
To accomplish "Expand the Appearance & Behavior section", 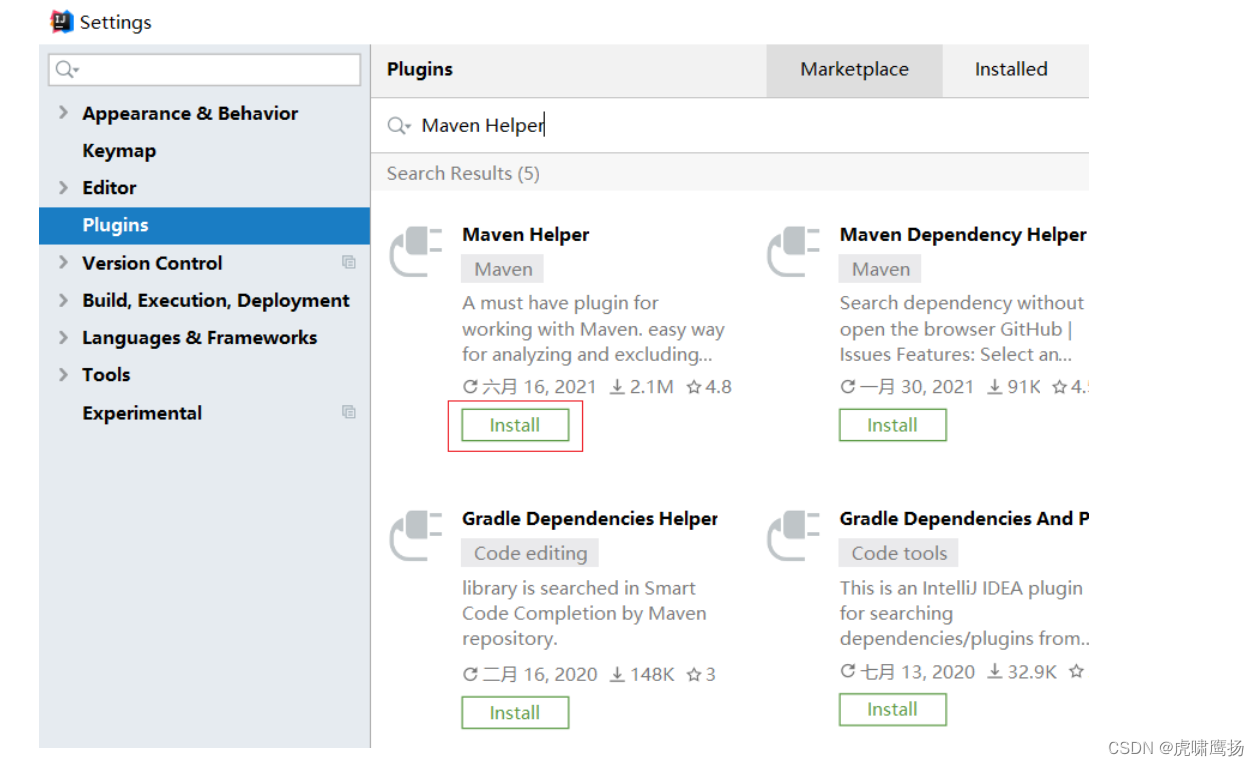I will (63, 113).
